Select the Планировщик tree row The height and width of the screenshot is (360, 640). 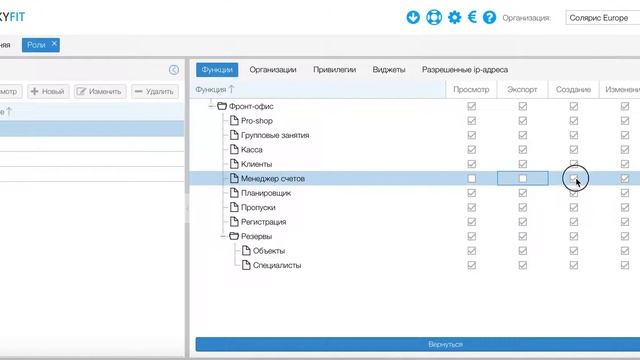coord(415,193)
